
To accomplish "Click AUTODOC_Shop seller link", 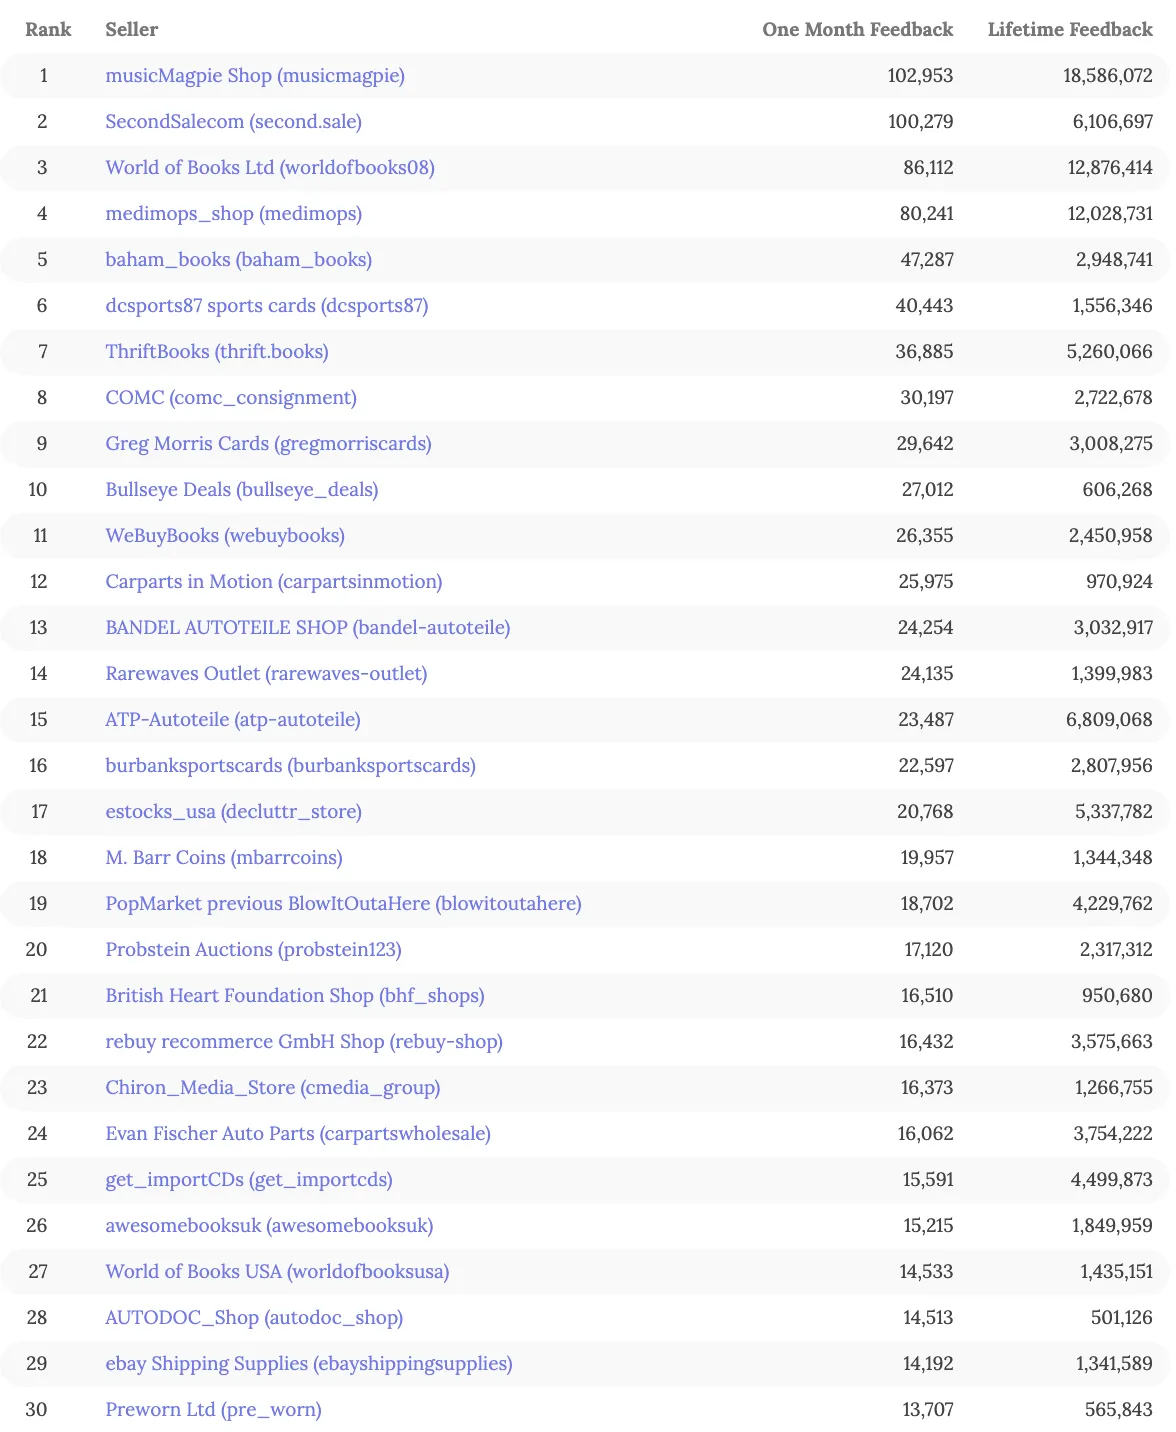I will pos(255,1318).
